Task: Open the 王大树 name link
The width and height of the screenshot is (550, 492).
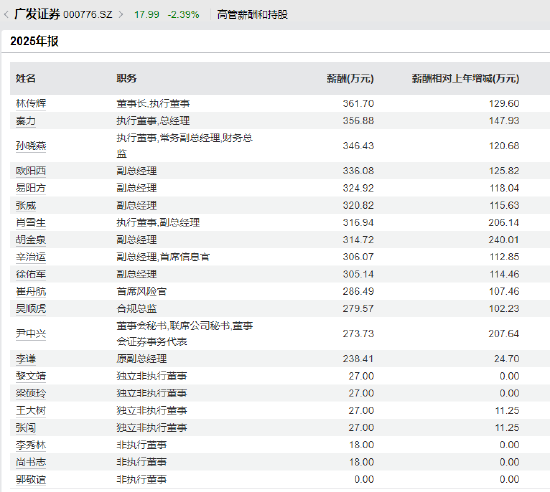Action: click(x=31, y=410)
